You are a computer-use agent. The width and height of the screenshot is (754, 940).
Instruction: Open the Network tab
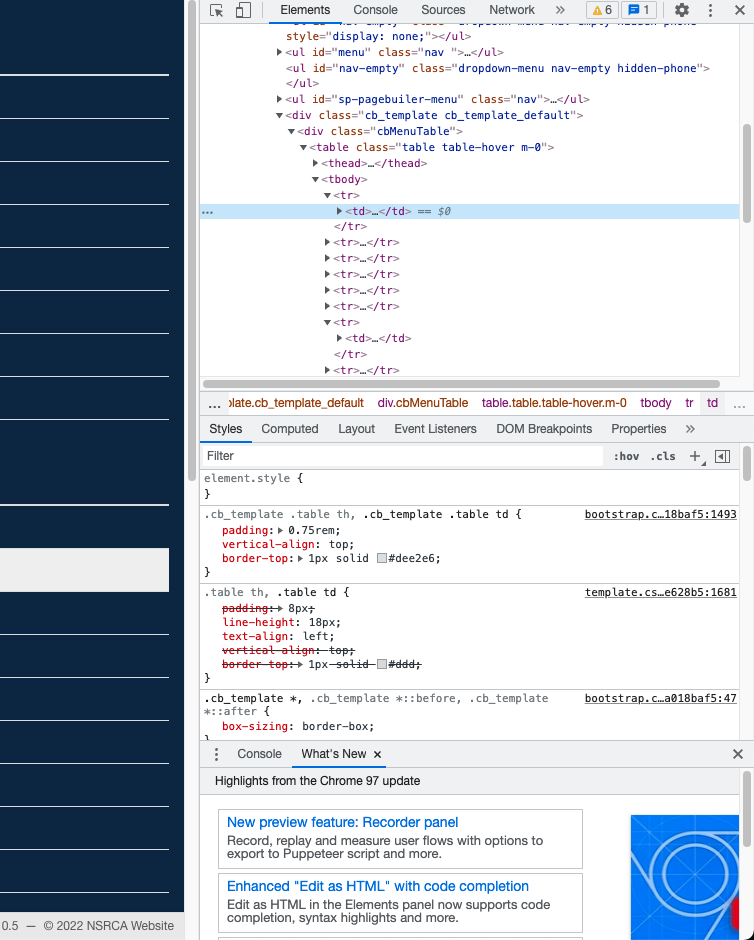(x=511, y=10)
